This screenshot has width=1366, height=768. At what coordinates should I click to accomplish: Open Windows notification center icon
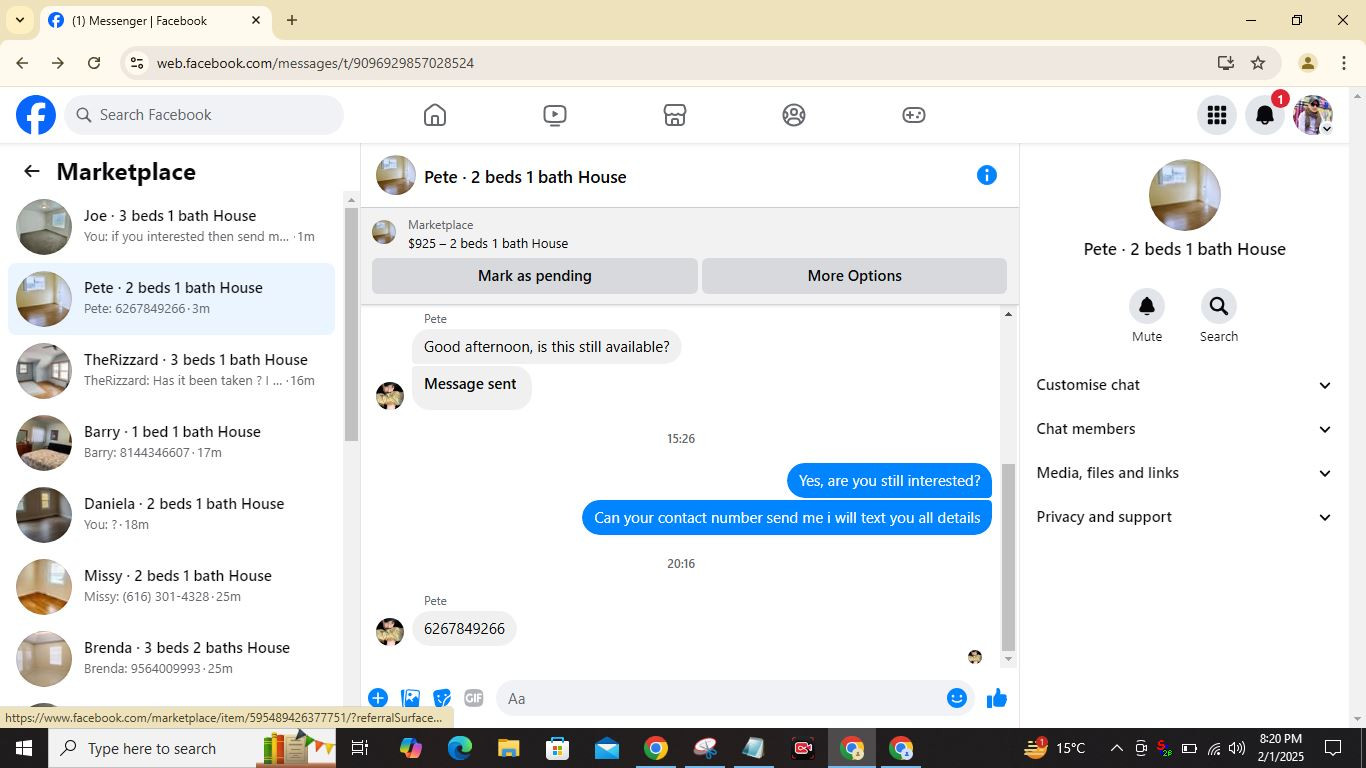(1333, 748)
